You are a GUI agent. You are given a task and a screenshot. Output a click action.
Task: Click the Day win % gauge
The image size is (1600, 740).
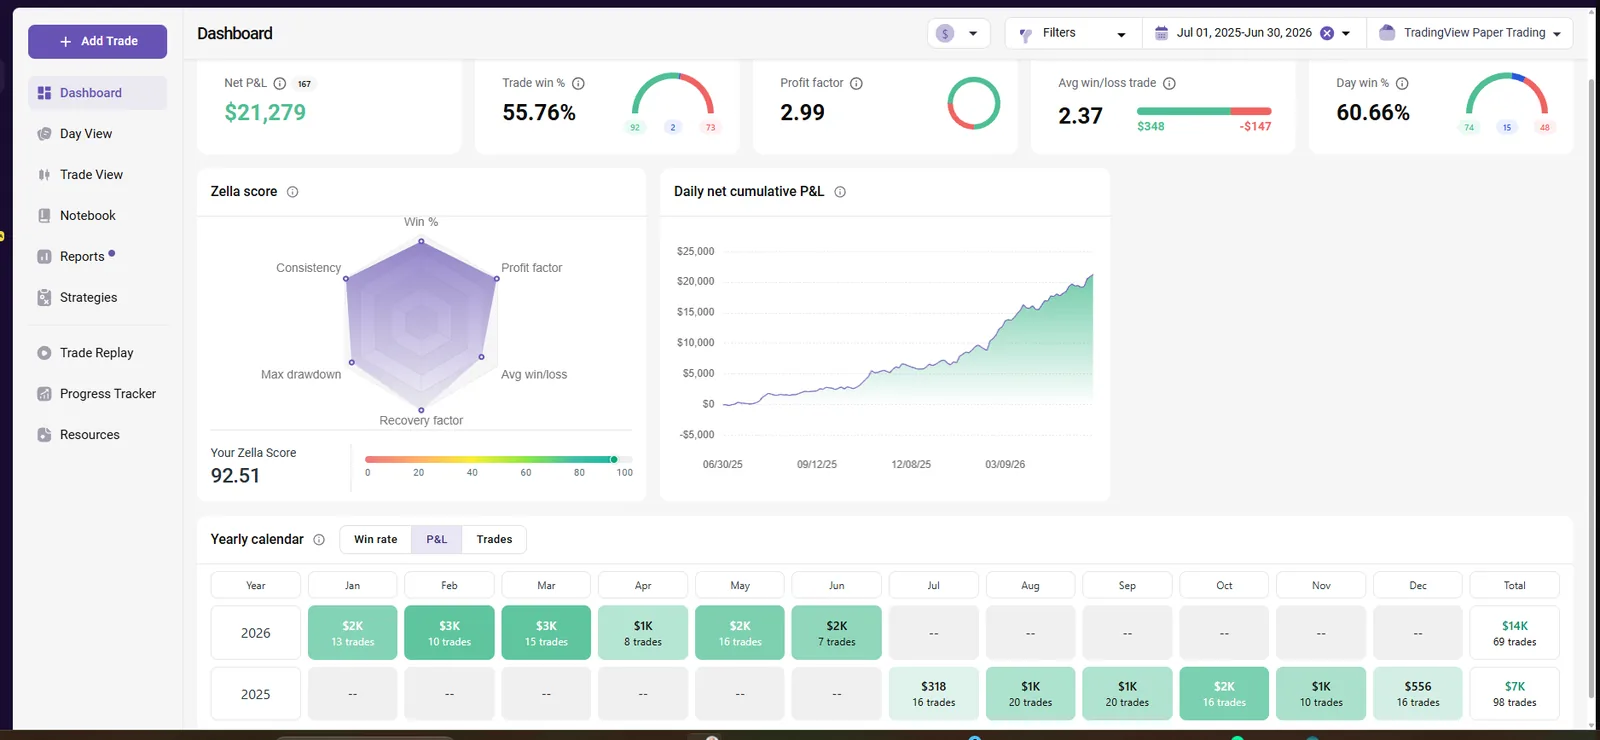pos(1507,93)
